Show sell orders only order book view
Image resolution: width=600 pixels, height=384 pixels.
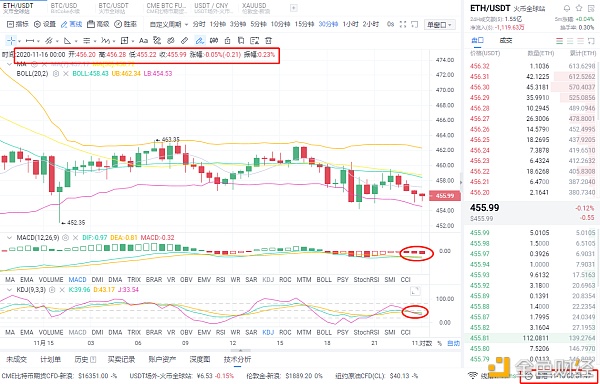click(x=580, y=41)
